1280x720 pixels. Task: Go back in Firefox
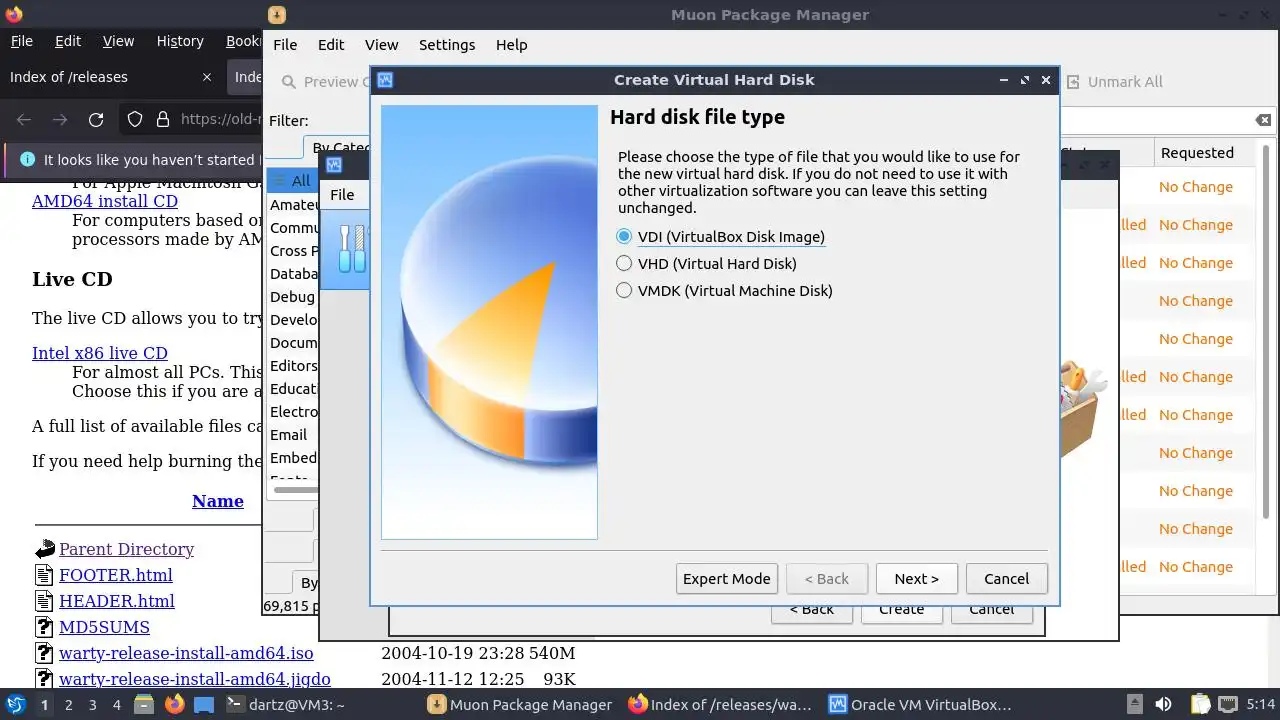[24, 119]
